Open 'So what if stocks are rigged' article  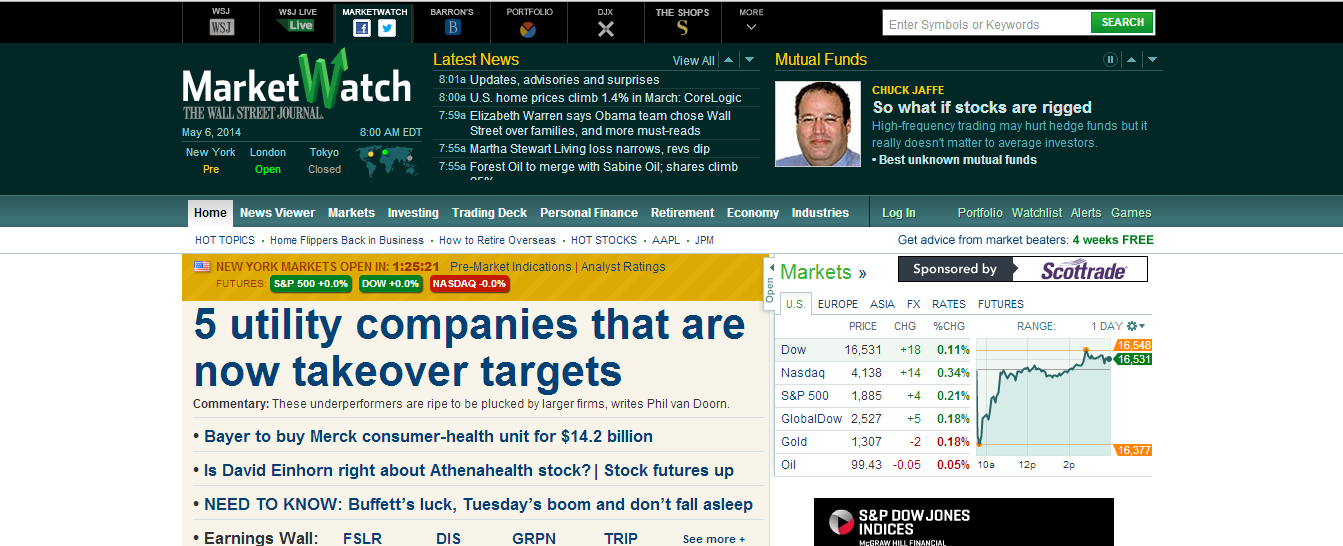pos(982,108)
